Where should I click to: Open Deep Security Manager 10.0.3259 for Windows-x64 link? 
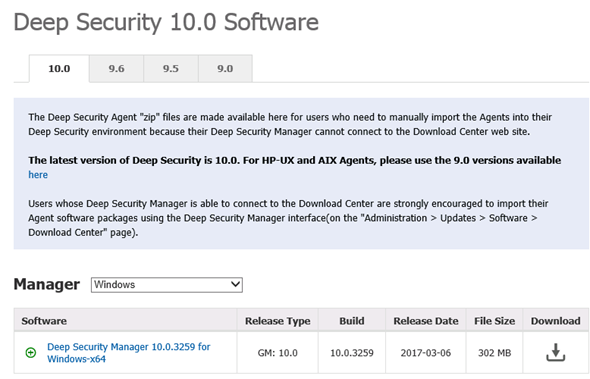click(128, 353)
